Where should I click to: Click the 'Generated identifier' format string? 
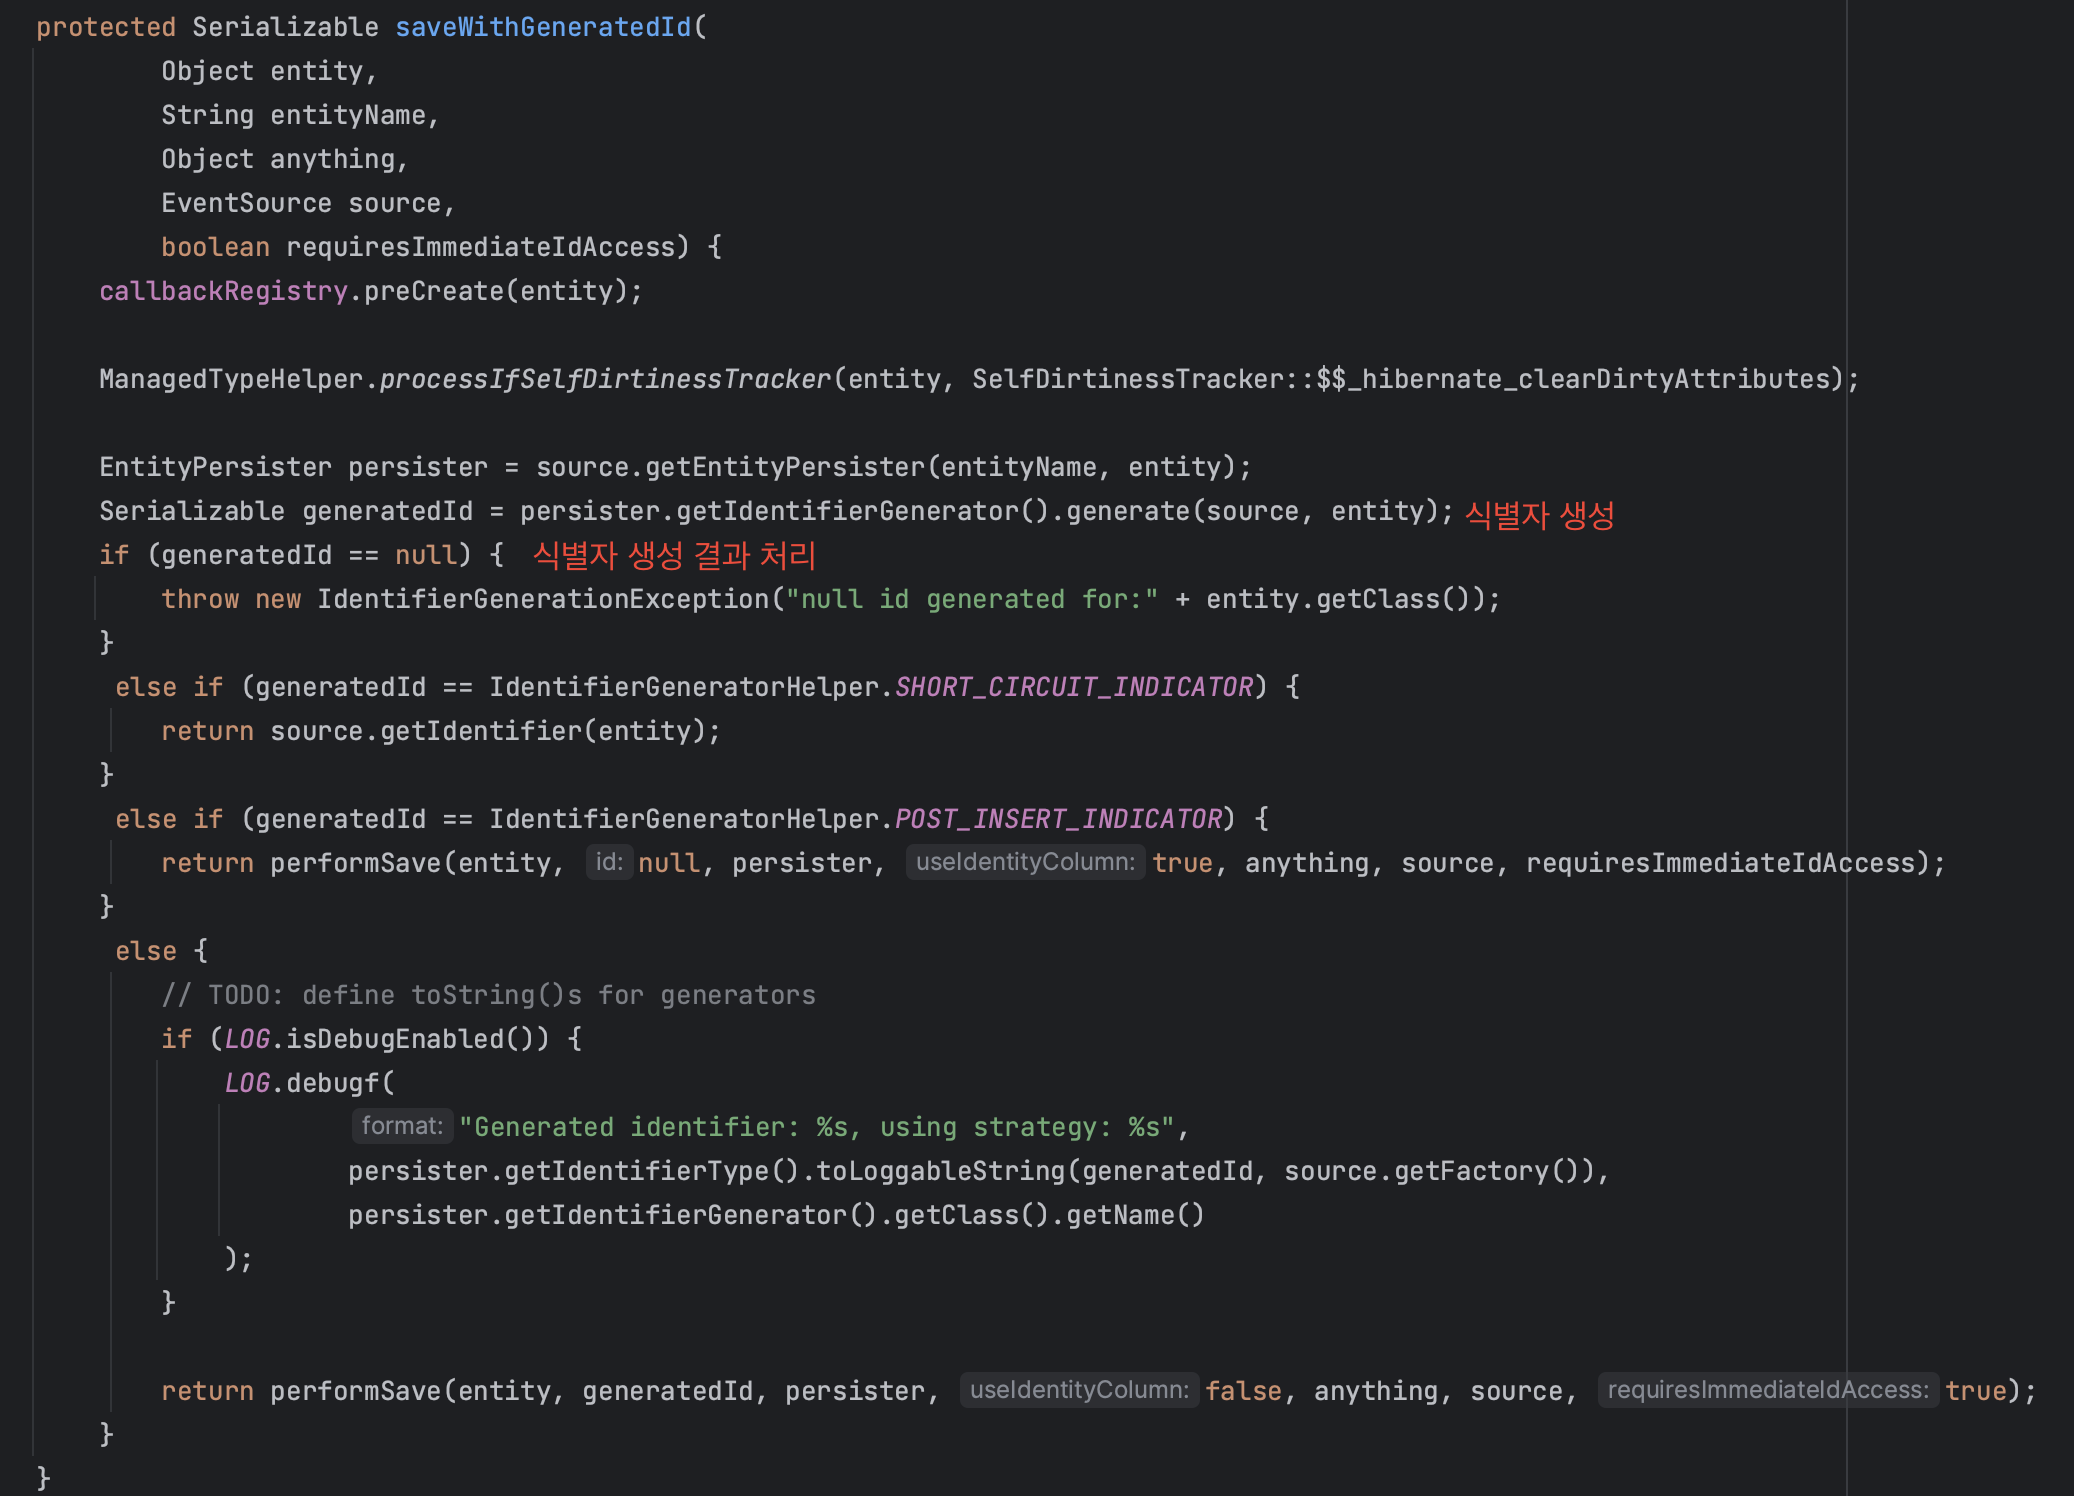pos(816,1127)
